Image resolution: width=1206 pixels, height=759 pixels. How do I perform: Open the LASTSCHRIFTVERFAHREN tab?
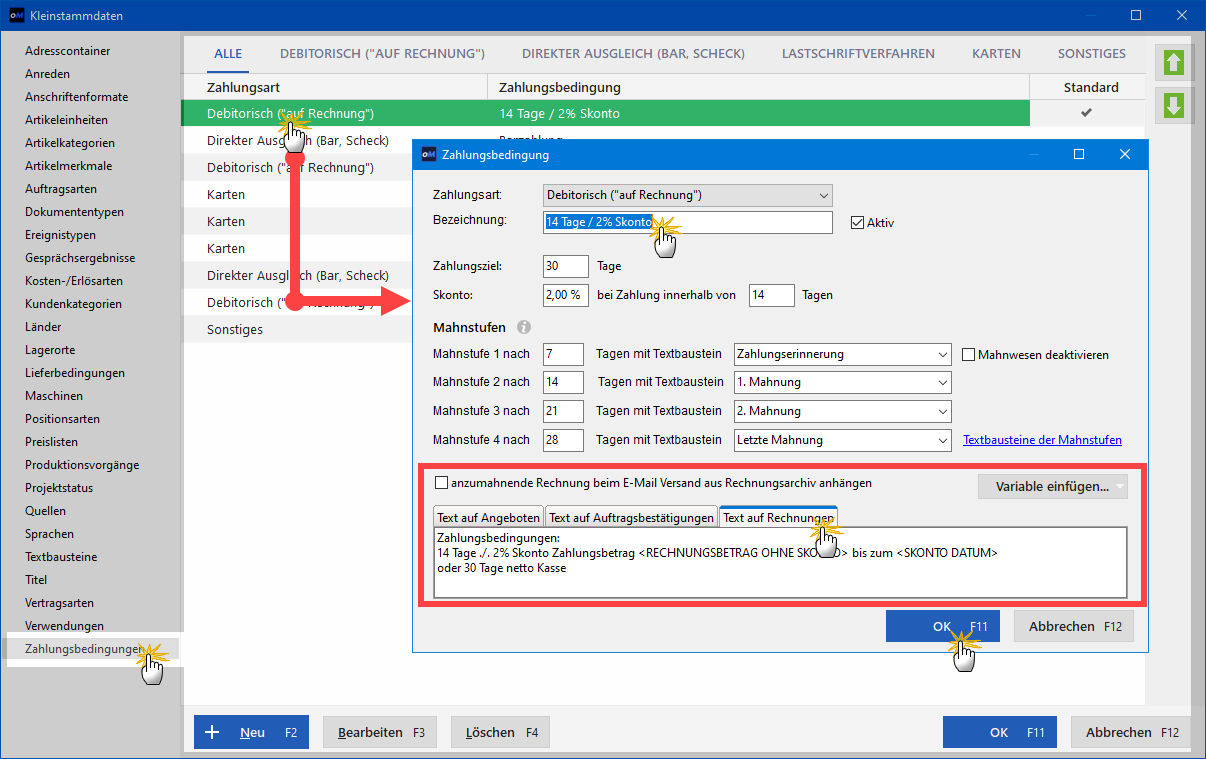click(858, 54)
